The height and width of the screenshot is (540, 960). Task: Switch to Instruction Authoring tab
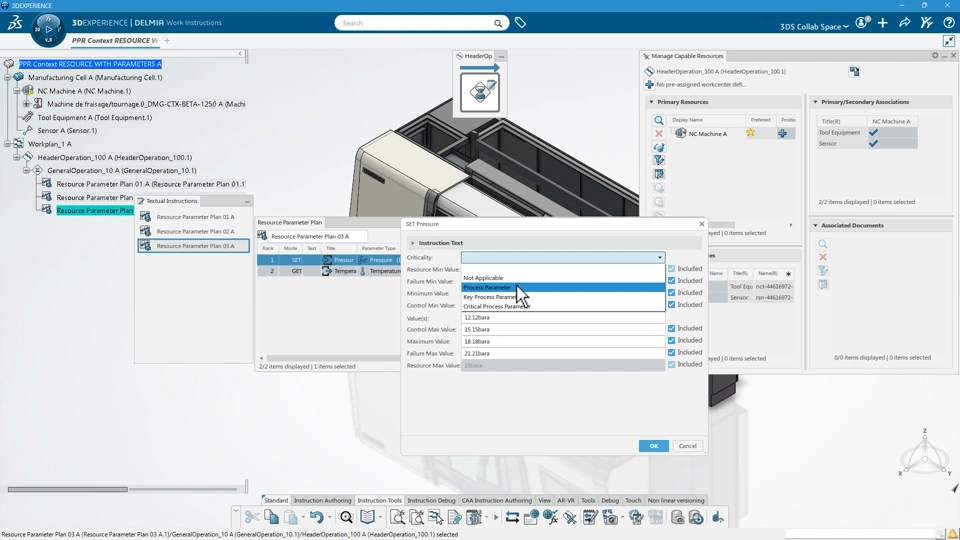point(323,500)
